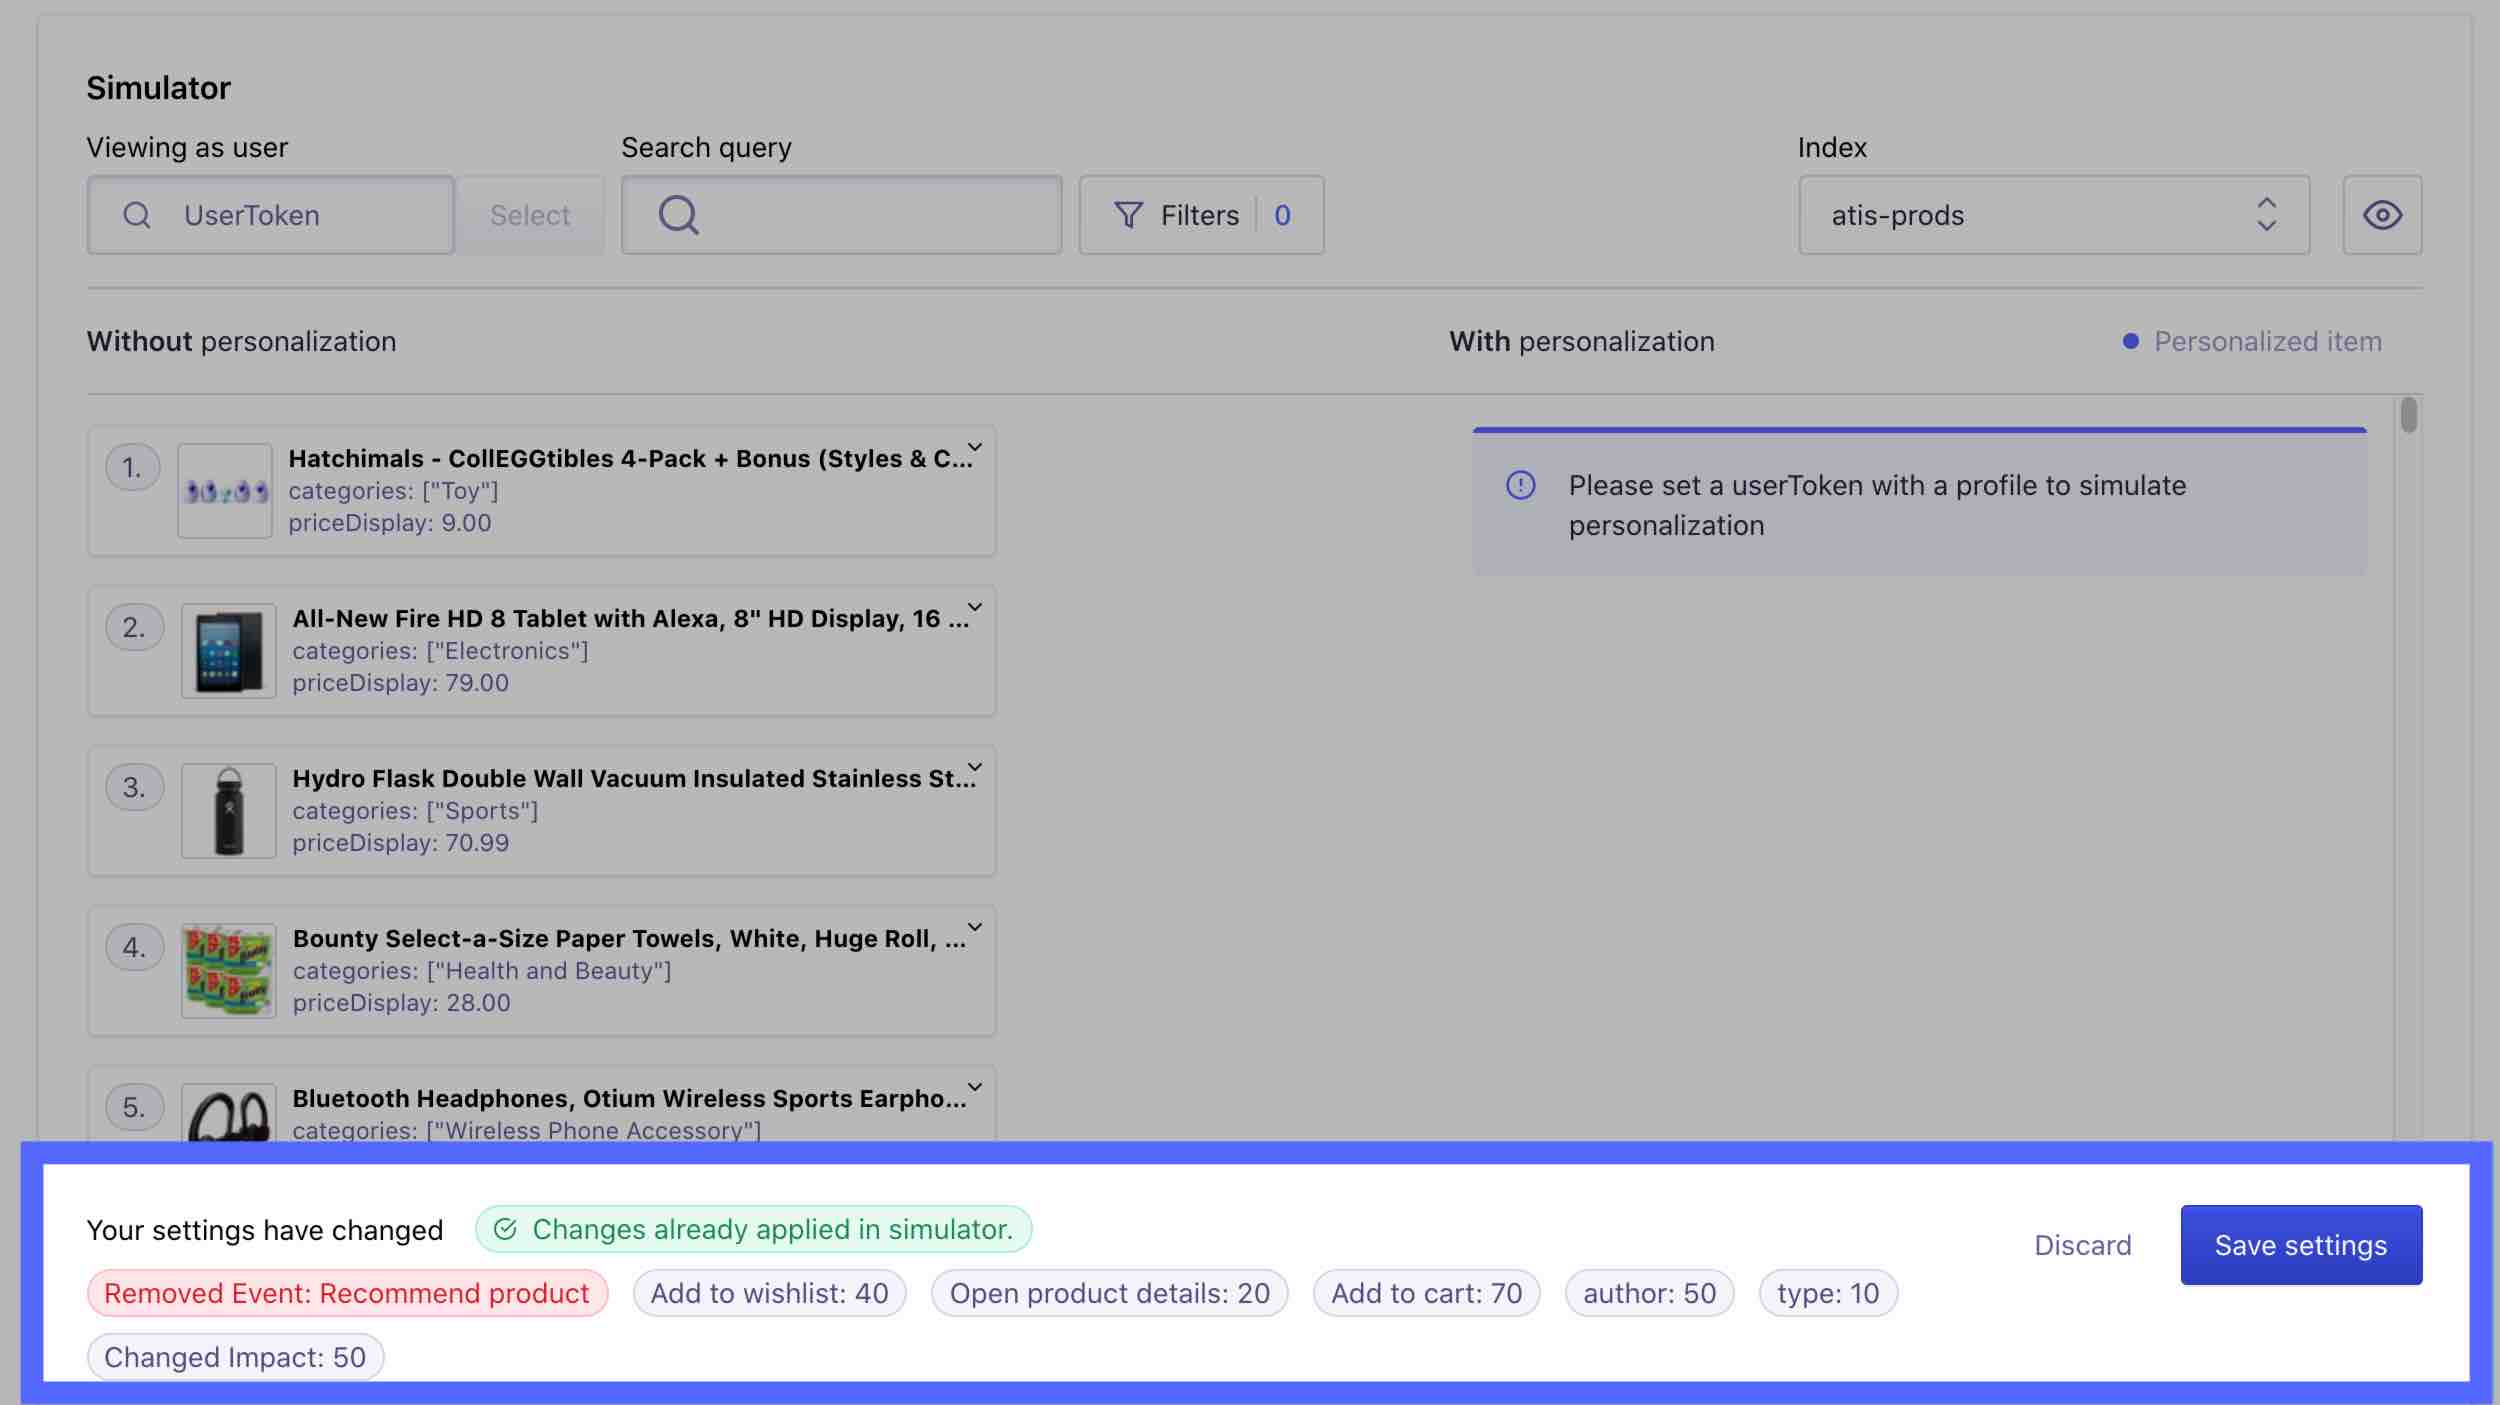This screenshot has height=1405, width=2500.
Task: Click the info icon in personalization panel
Action: [x=1520, y=484]
